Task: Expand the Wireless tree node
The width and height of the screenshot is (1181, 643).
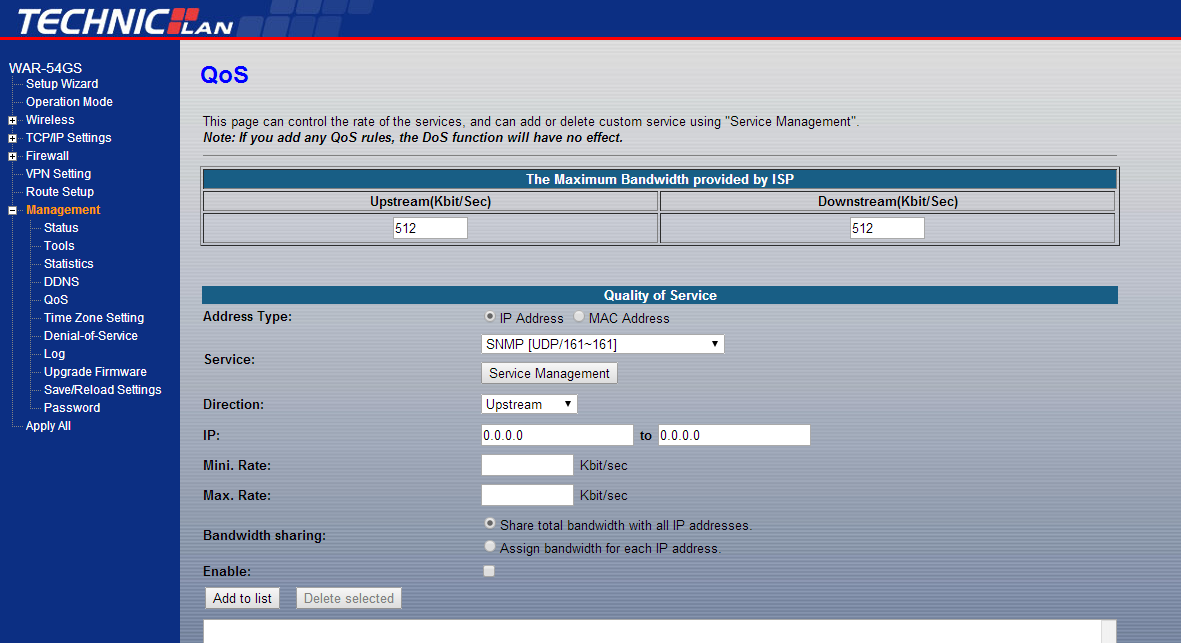Action: (x=12, y=120)
